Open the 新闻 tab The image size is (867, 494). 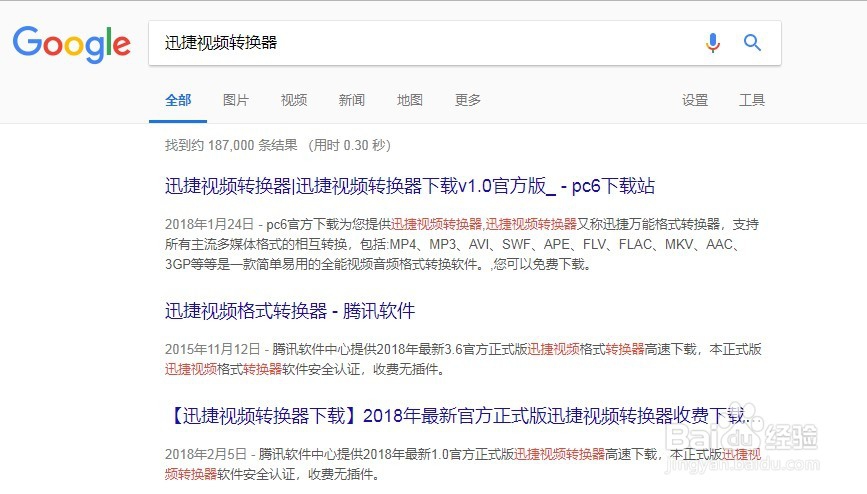point(352,100)
